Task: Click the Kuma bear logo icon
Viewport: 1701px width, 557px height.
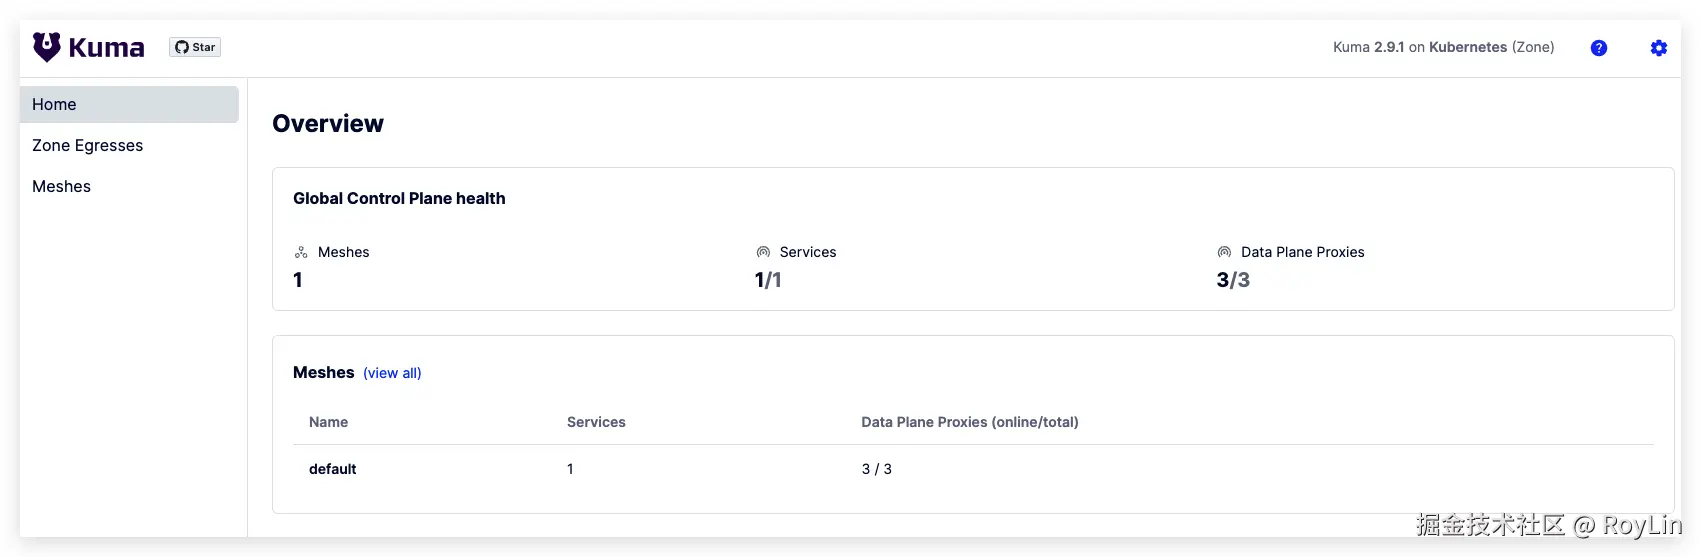Action: pos(47,47)
